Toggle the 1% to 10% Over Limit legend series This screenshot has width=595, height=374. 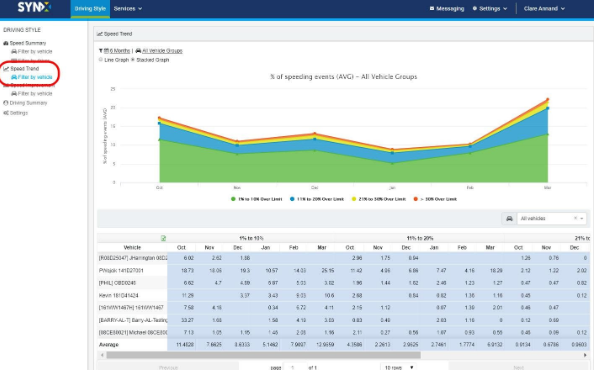[257, 199]
